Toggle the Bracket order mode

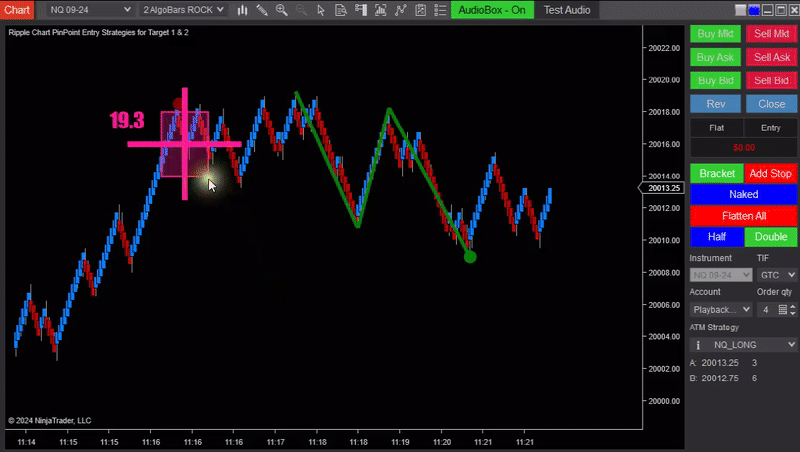716,174
